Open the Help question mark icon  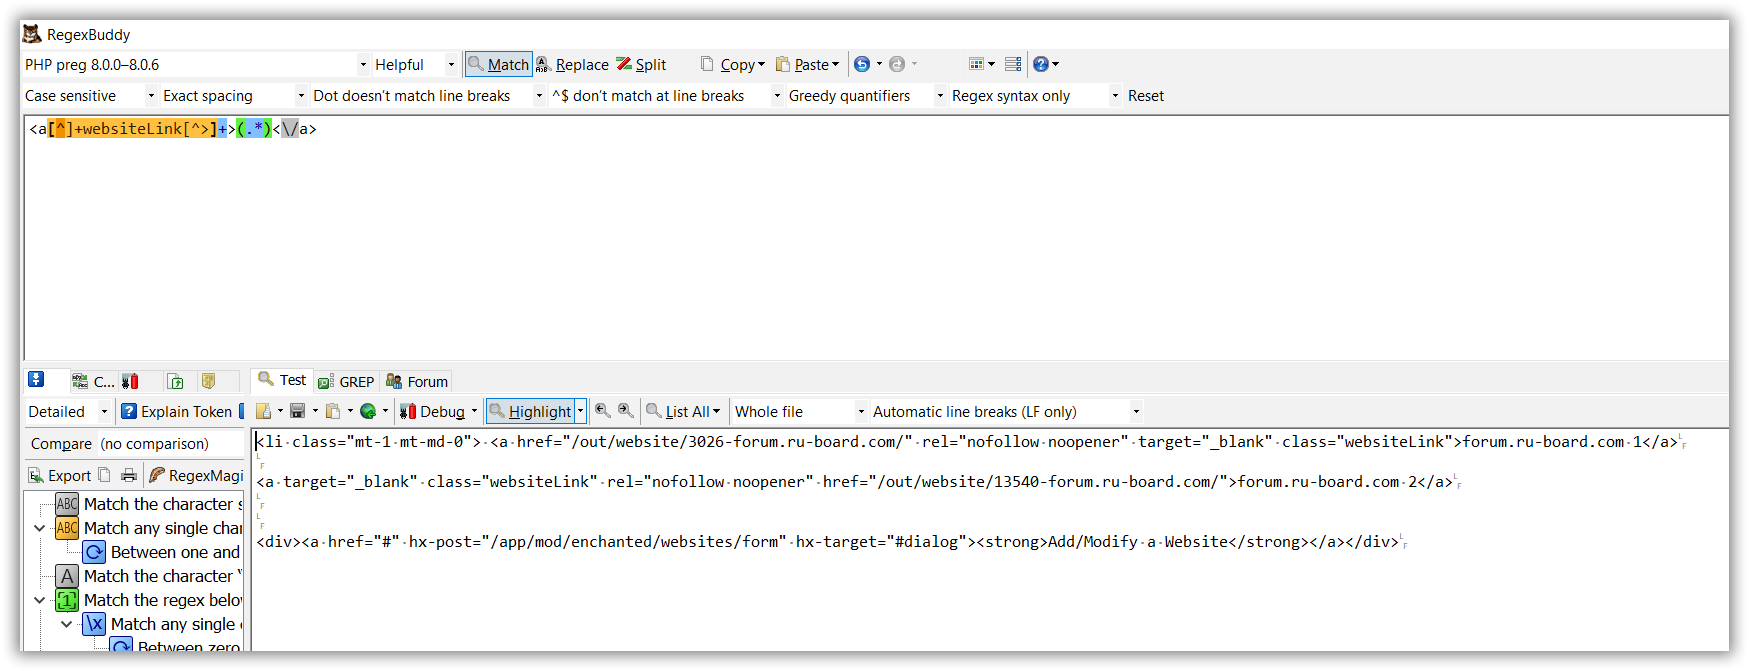1041,64
